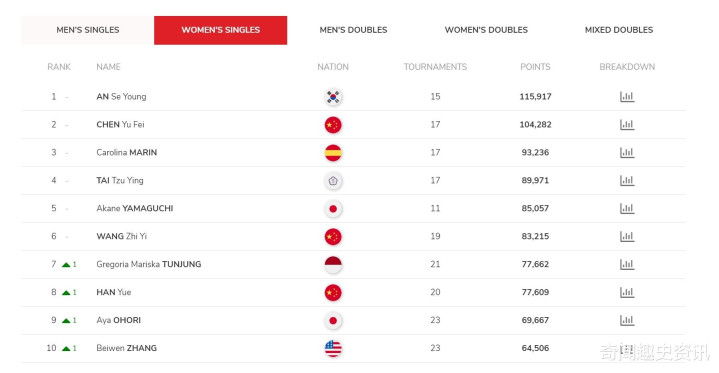
Task: Open Gregoria Mariska TUNJUNG's breakdown icon
Action: click(x=627, y=265)
